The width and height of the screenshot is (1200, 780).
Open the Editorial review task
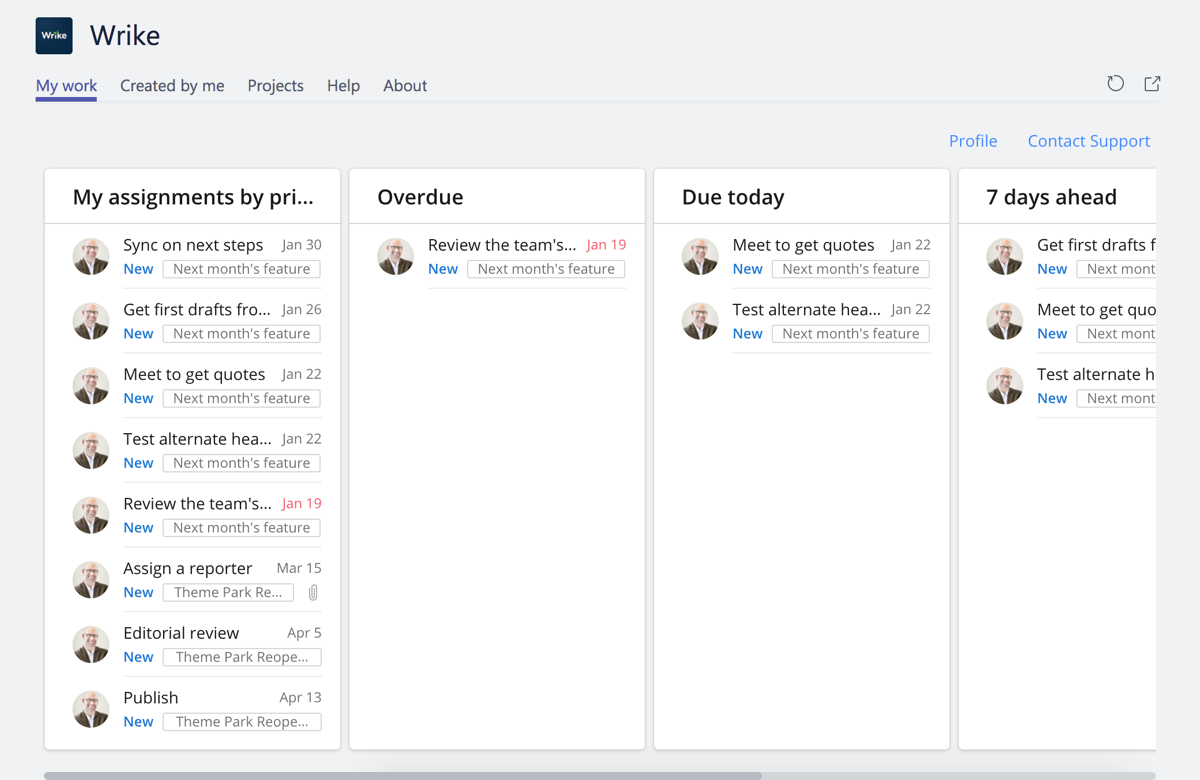181,633
